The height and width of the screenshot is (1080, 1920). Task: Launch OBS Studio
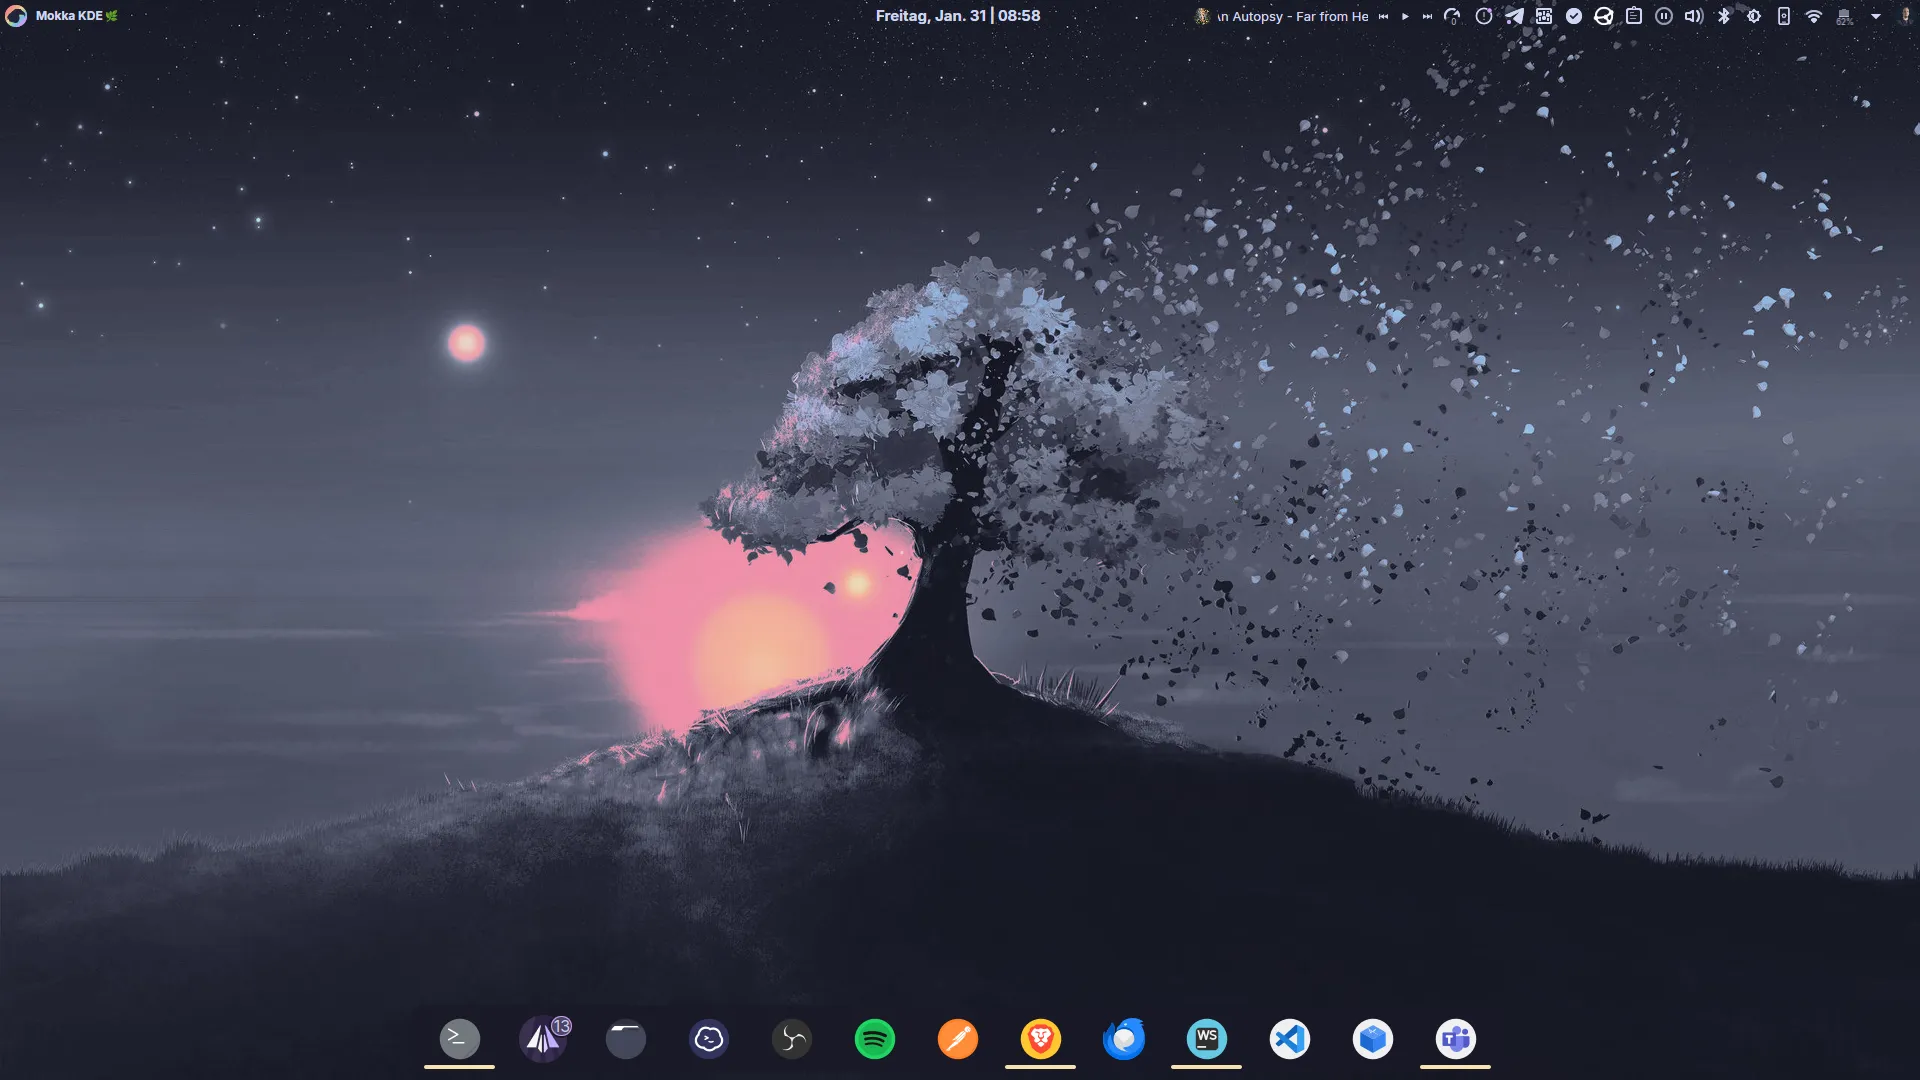(x=791, y=1039)
